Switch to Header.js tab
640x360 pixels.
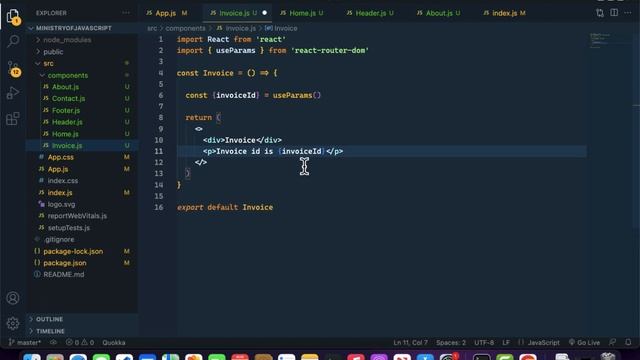pyautogui.click(x=370, y=13)
